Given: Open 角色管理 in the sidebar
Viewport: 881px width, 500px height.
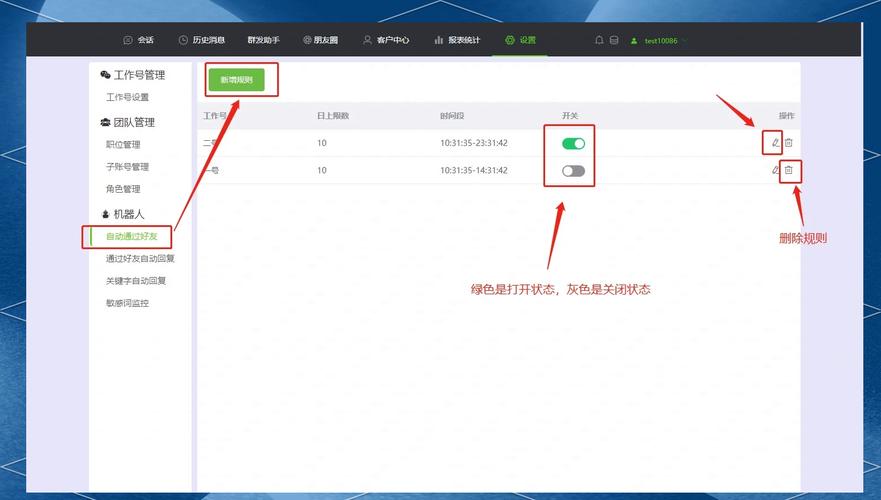Looking at the screenshot, I should pyautogui.click(x=123, y=189).
